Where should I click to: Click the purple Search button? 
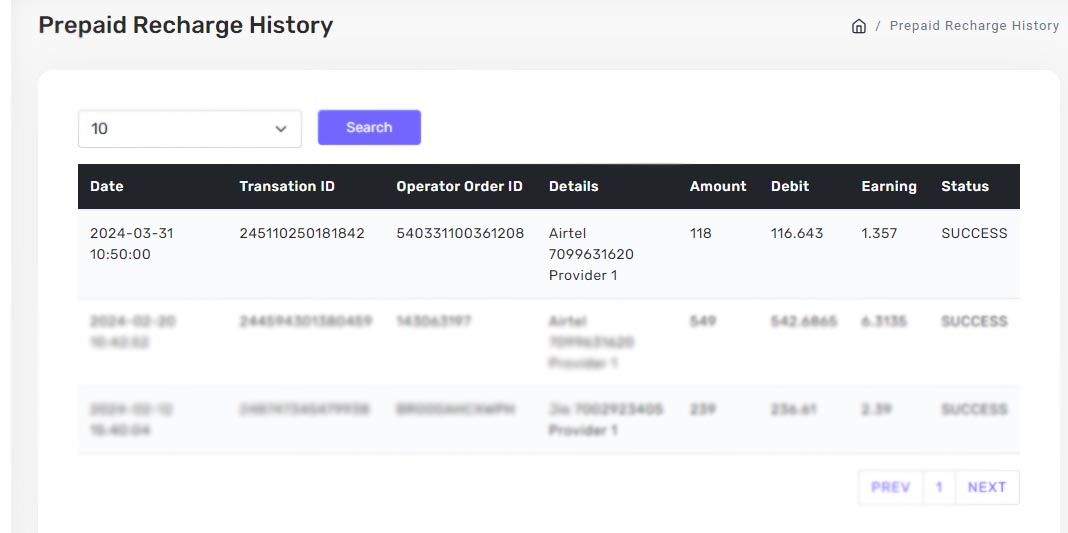(x=369, y=127)
